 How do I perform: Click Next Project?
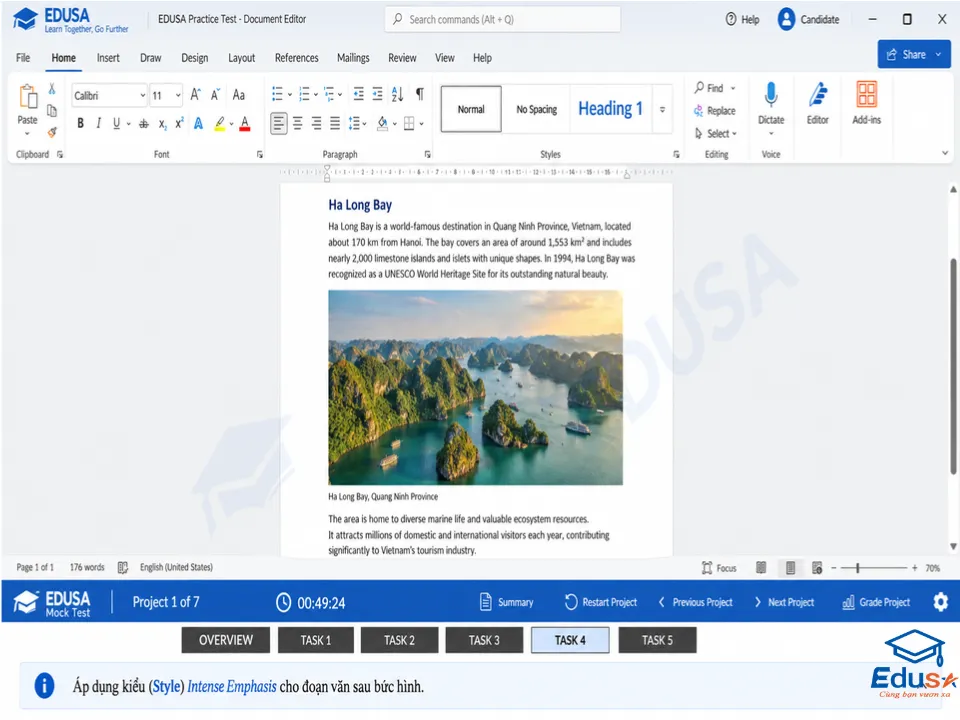[x=784, y=602]
